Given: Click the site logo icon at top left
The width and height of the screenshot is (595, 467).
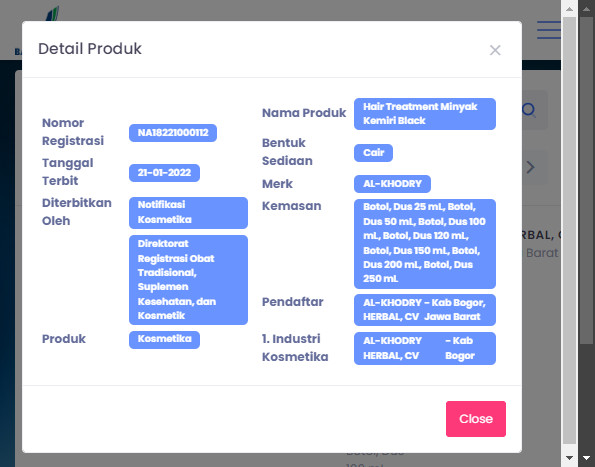Looking at the screenshot, I should pyautogui.click(x=52, y=13).
